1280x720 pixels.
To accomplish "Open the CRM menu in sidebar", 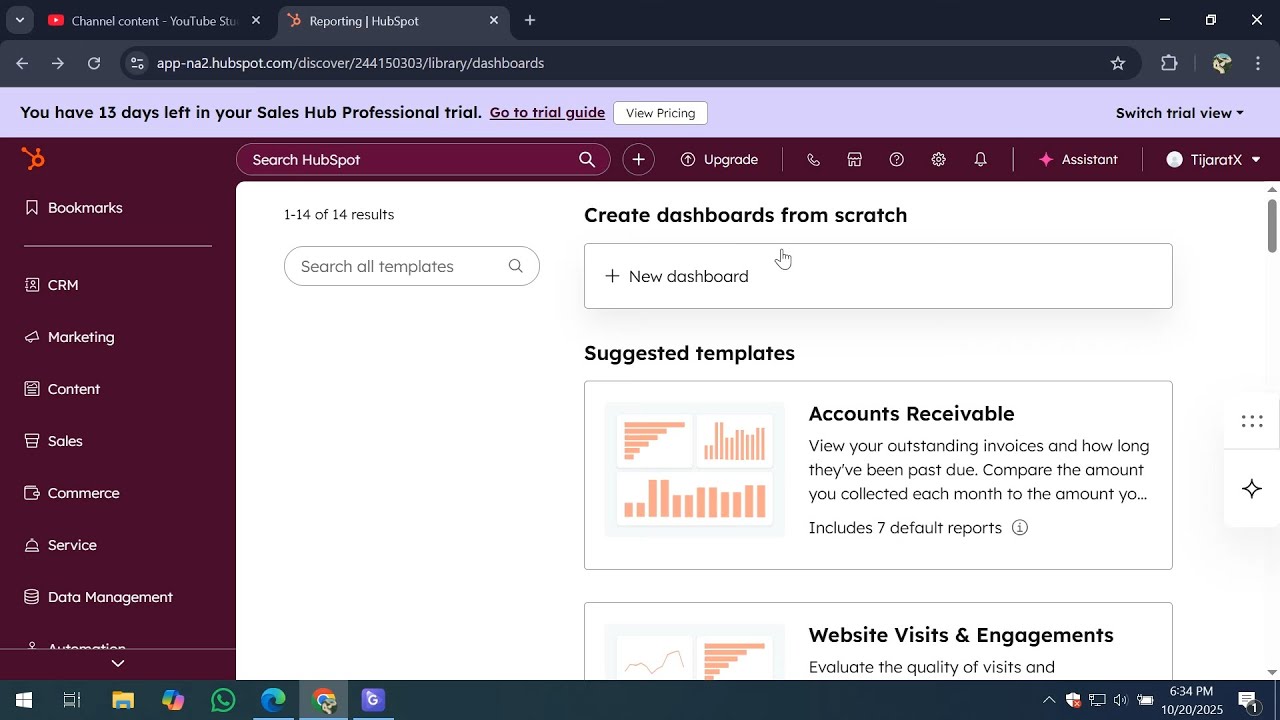I will coord(52,285).
